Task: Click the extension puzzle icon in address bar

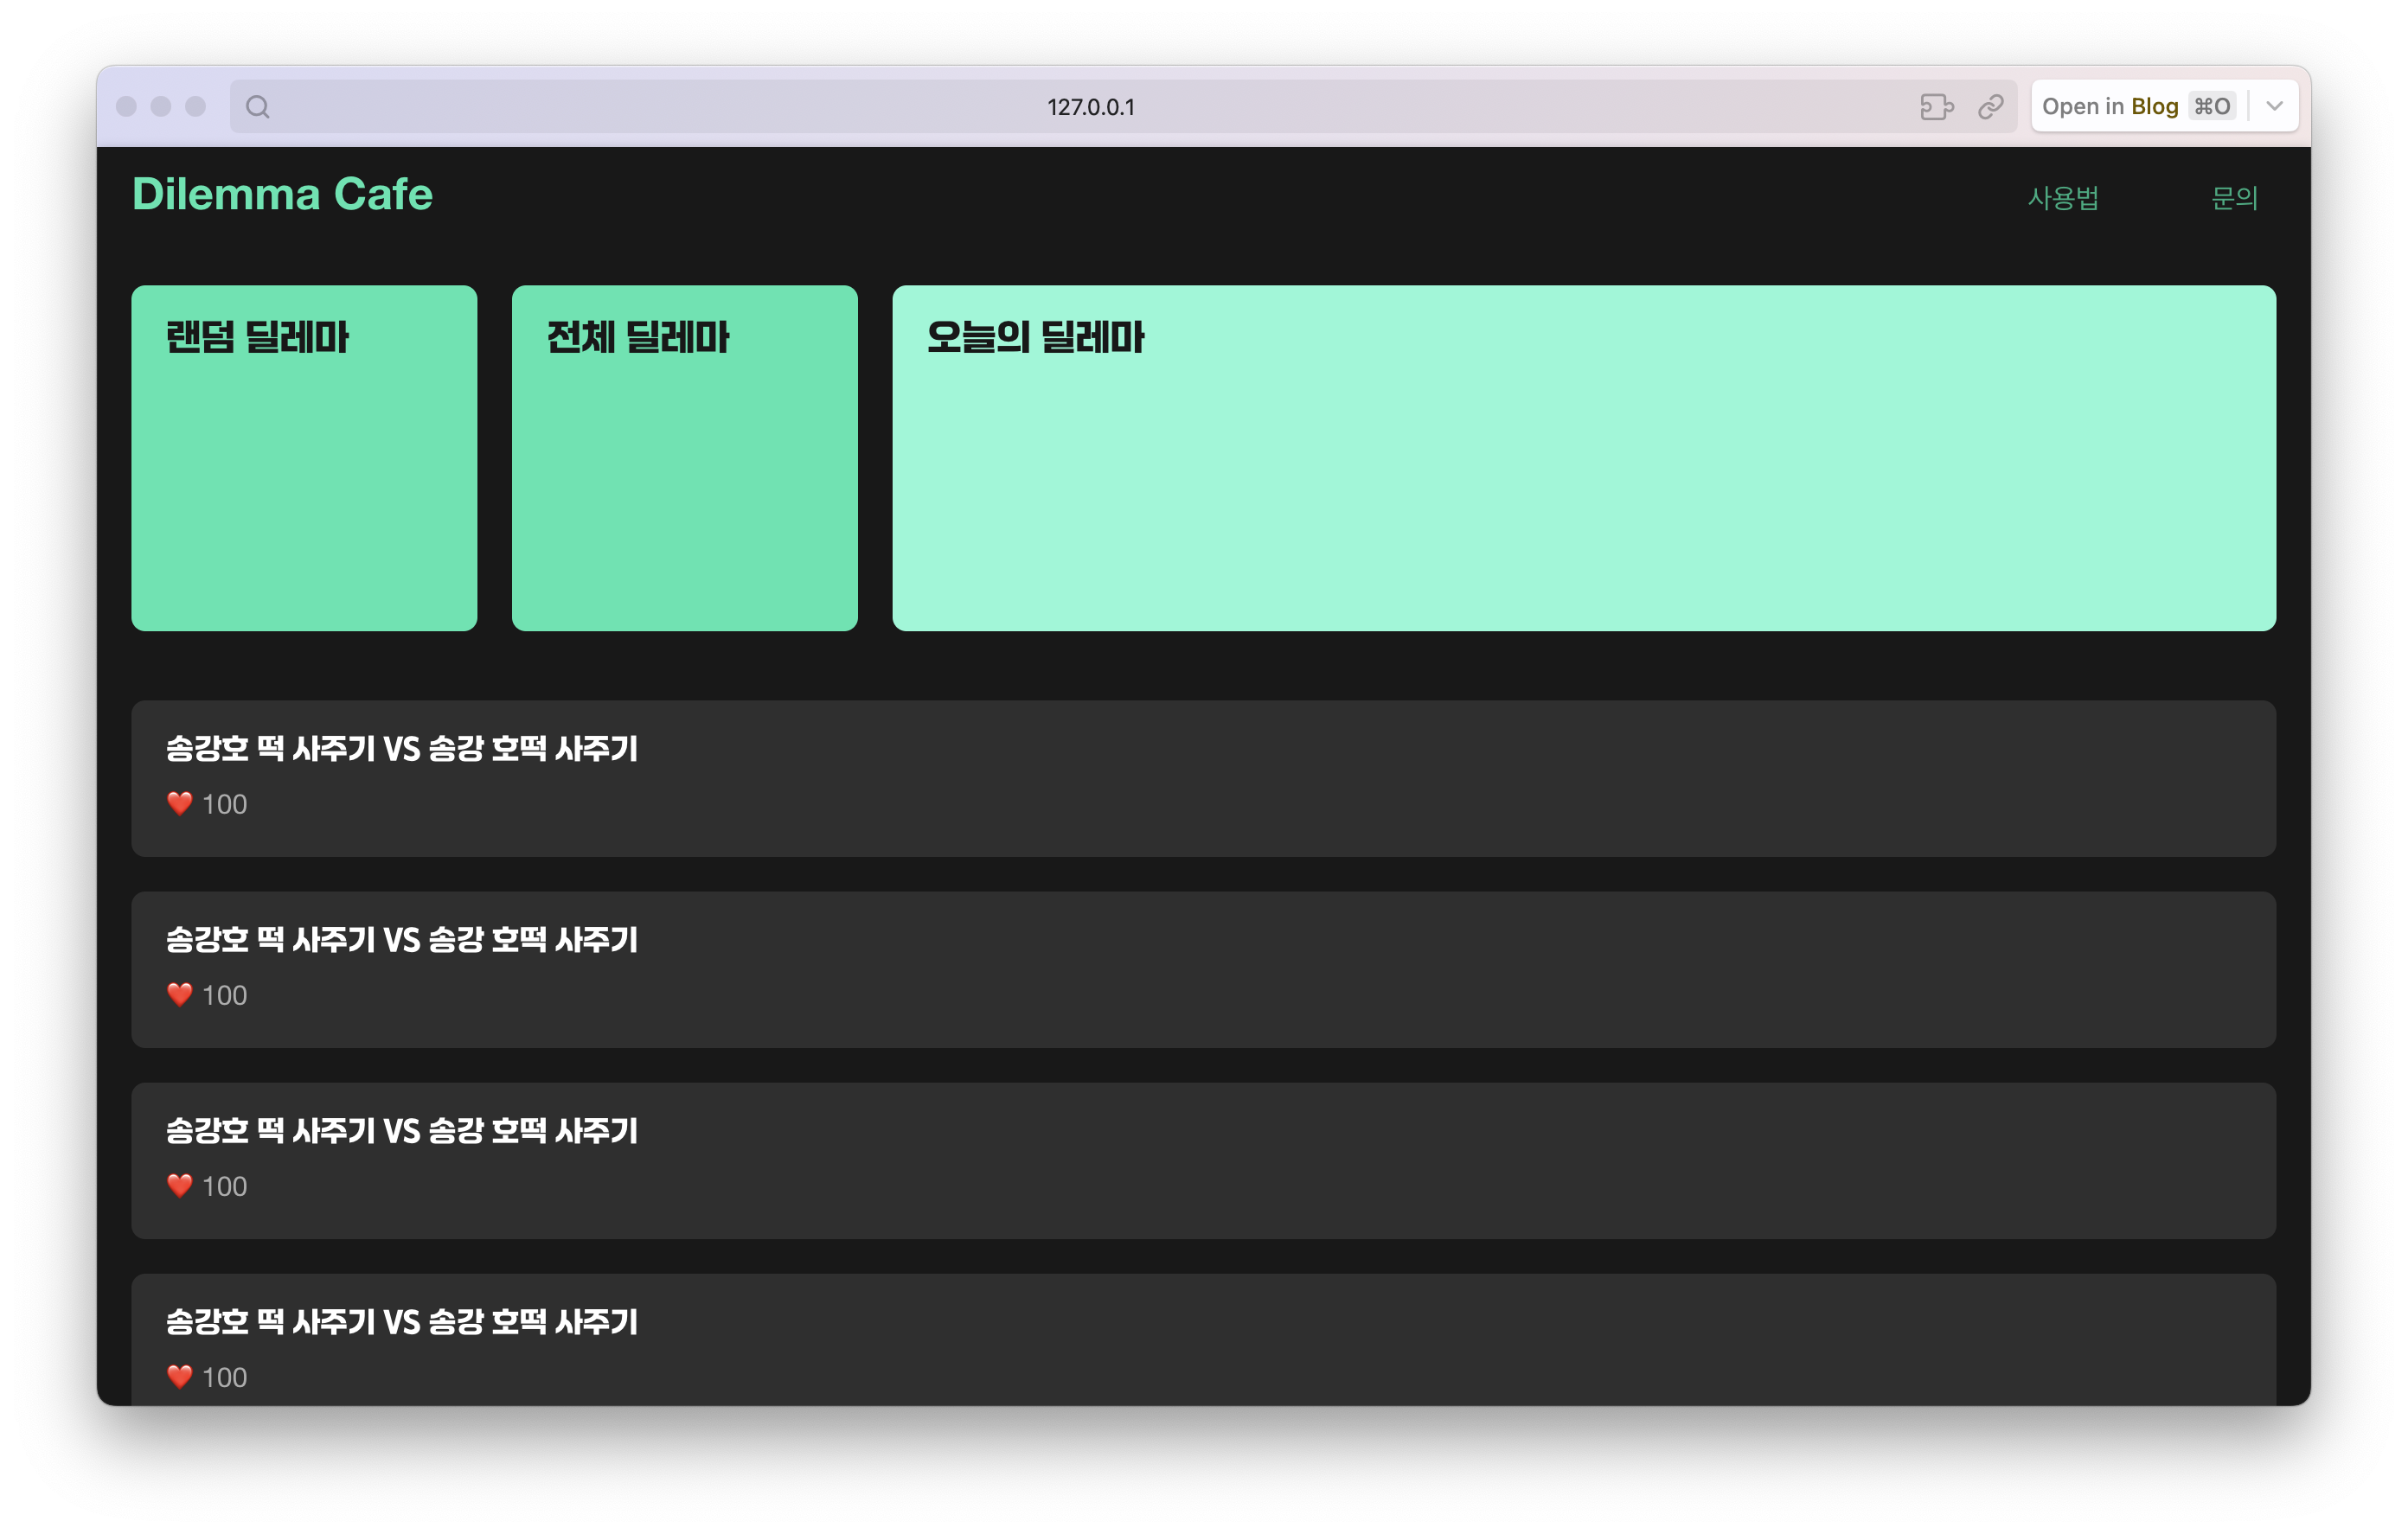Action: pyautogui.click(x=1936, y=107)
